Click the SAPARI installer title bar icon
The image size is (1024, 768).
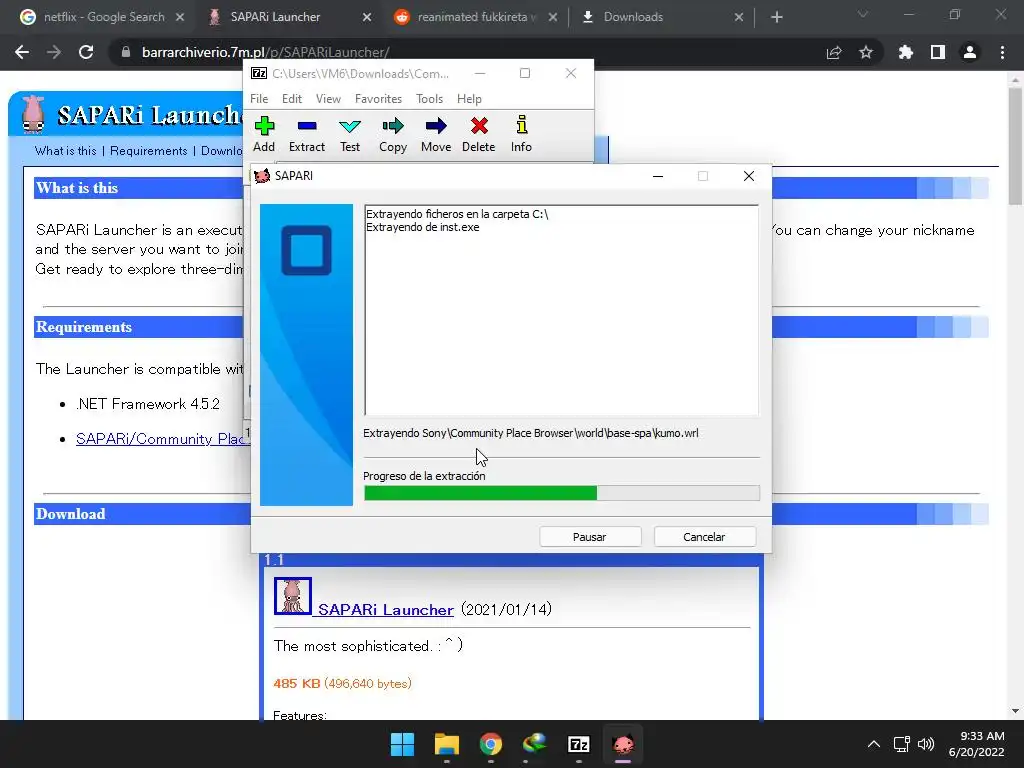tap(262, 176)
